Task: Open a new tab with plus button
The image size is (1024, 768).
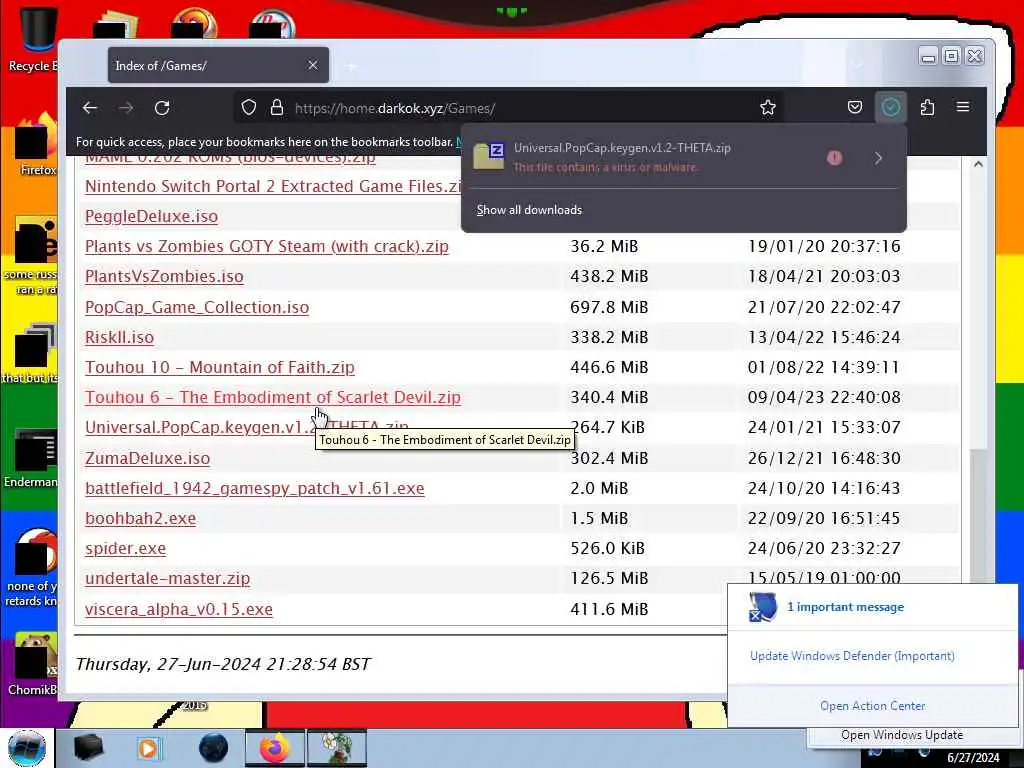Action: click(x=351, y=66)
